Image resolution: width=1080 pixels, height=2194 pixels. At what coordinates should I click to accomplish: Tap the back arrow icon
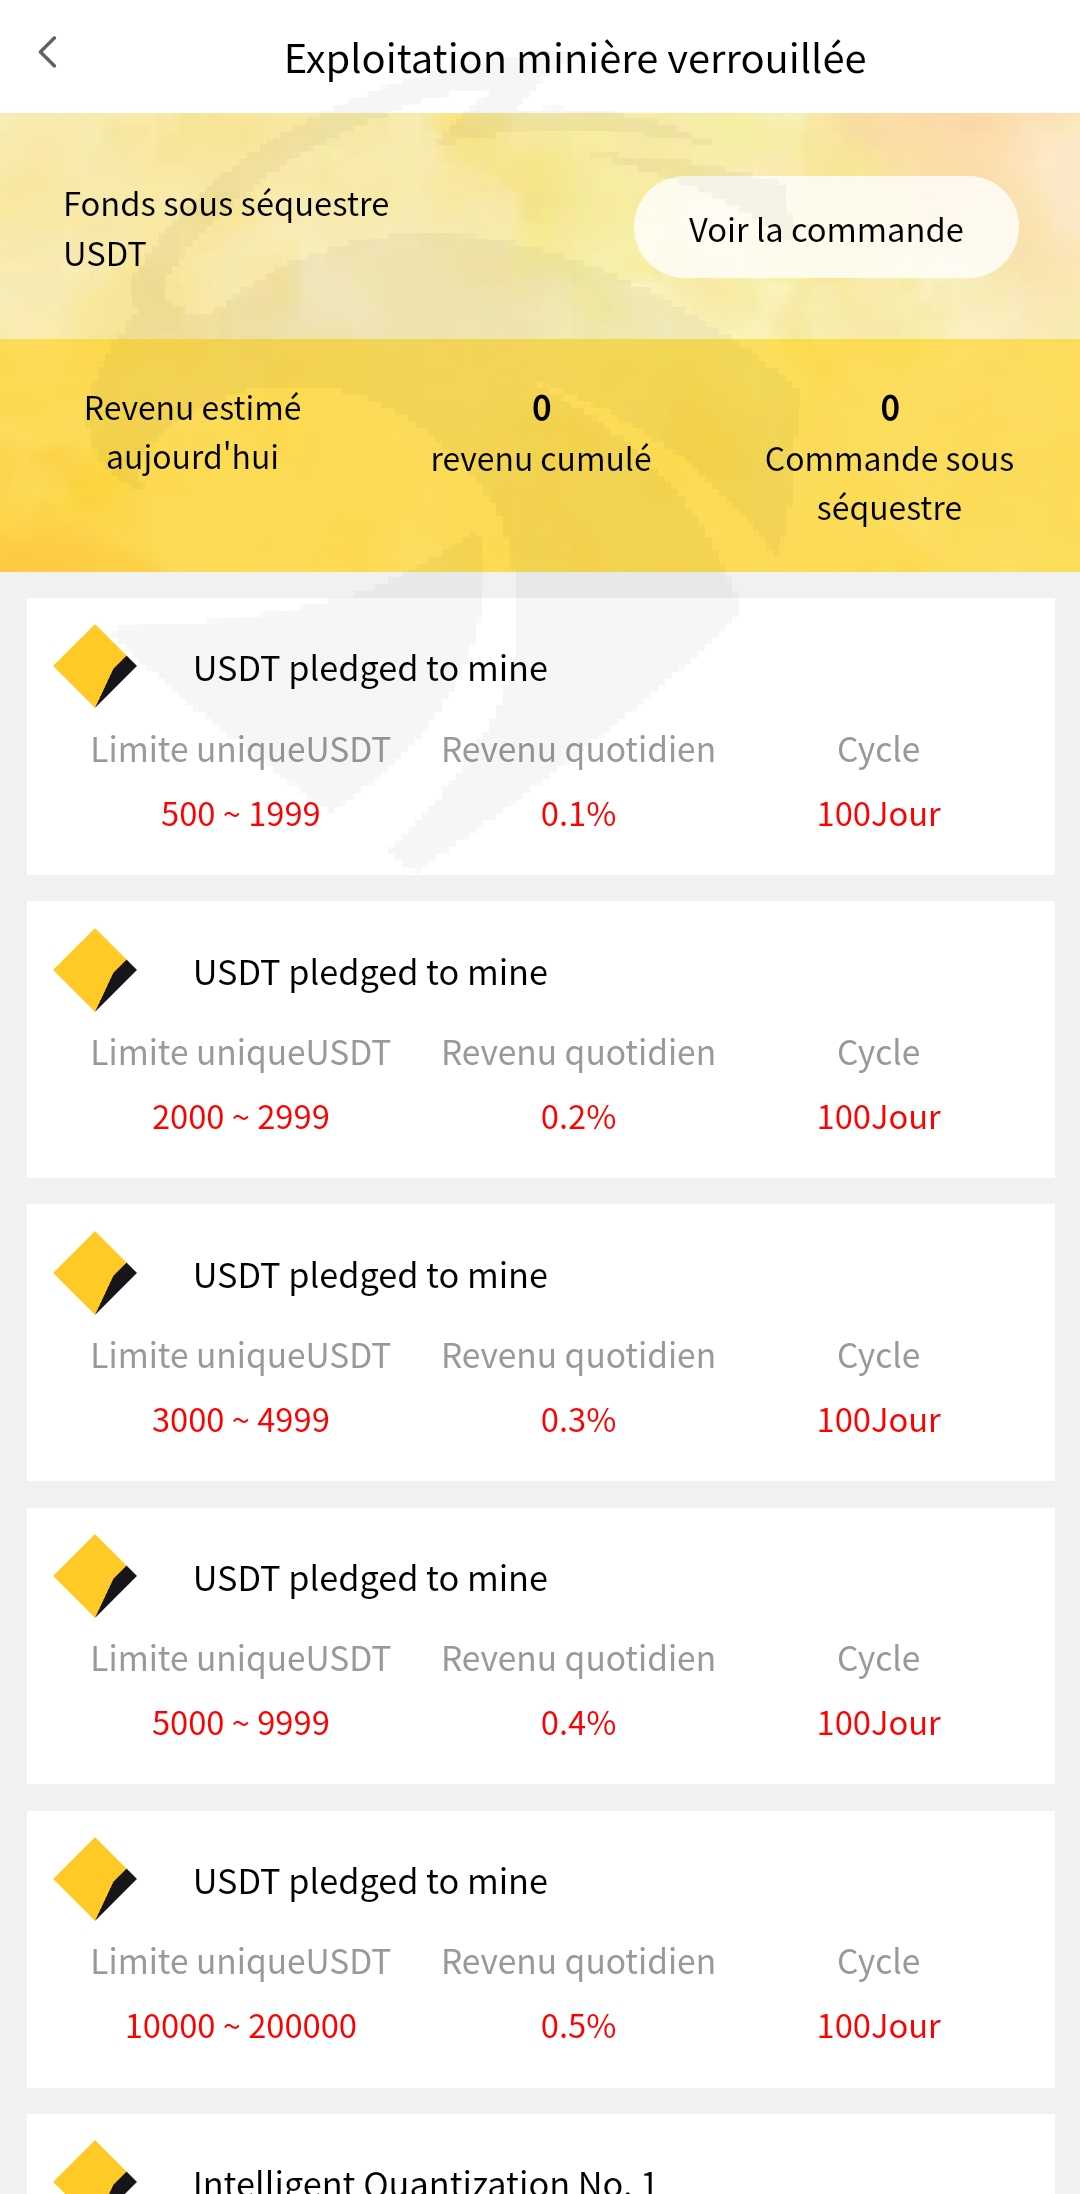coord(48,53)
